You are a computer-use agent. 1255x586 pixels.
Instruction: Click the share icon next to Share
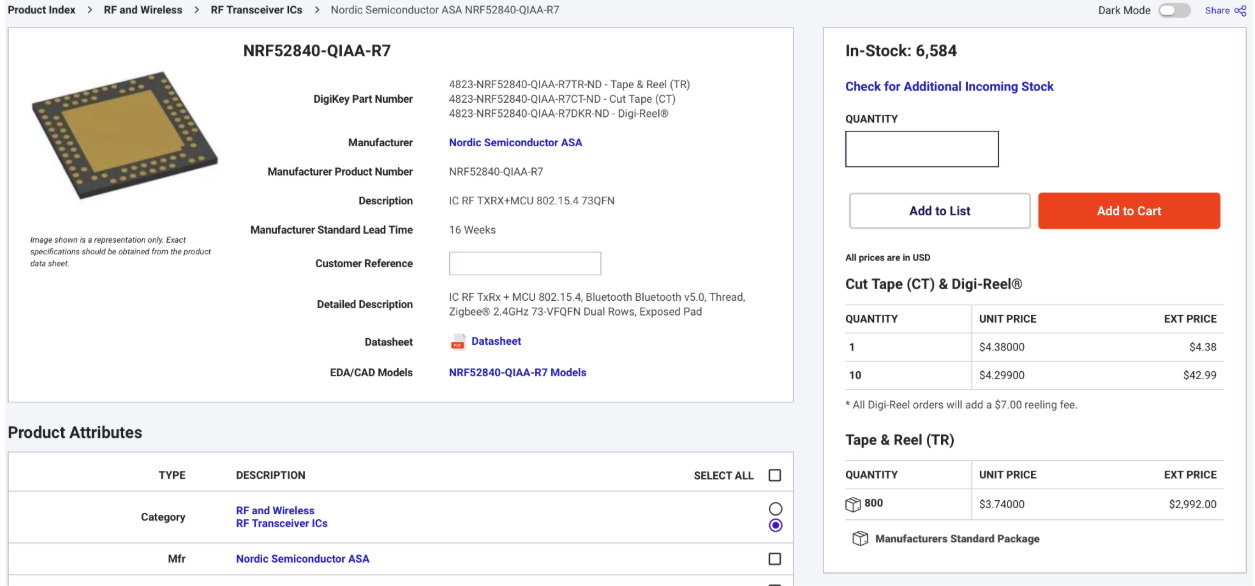pyautogui.click(x=1240, y=11)
